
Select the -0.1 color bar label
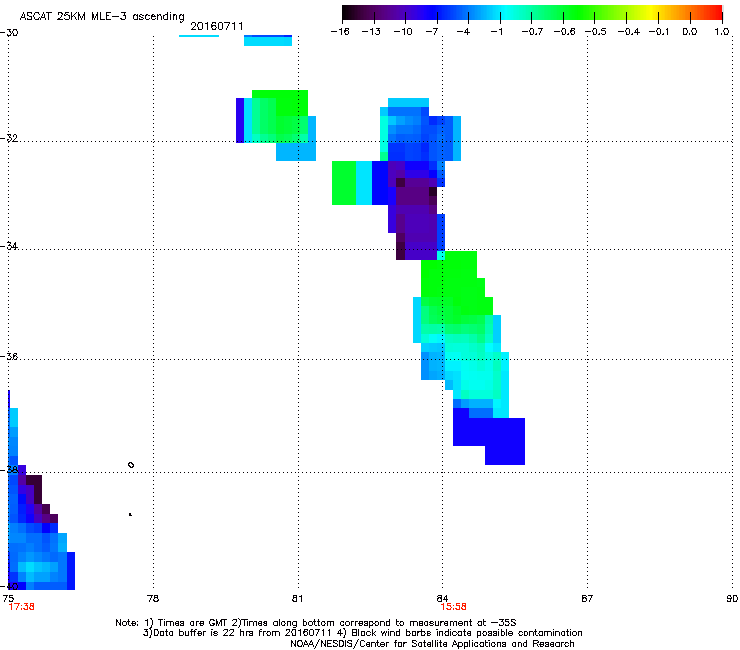pos(659,32)
